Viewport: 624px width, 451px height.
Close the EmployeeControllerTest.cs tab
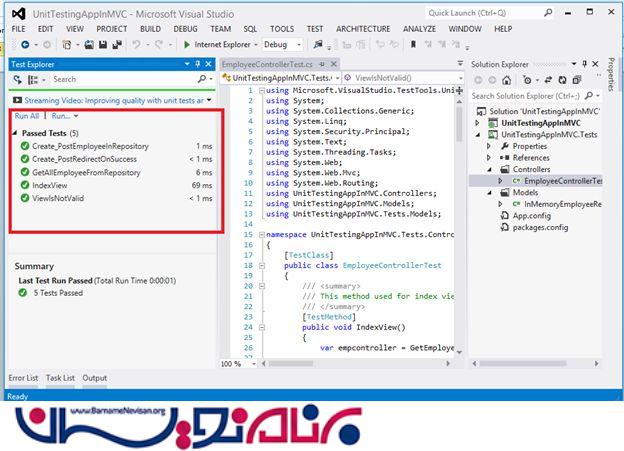(334, 64)
